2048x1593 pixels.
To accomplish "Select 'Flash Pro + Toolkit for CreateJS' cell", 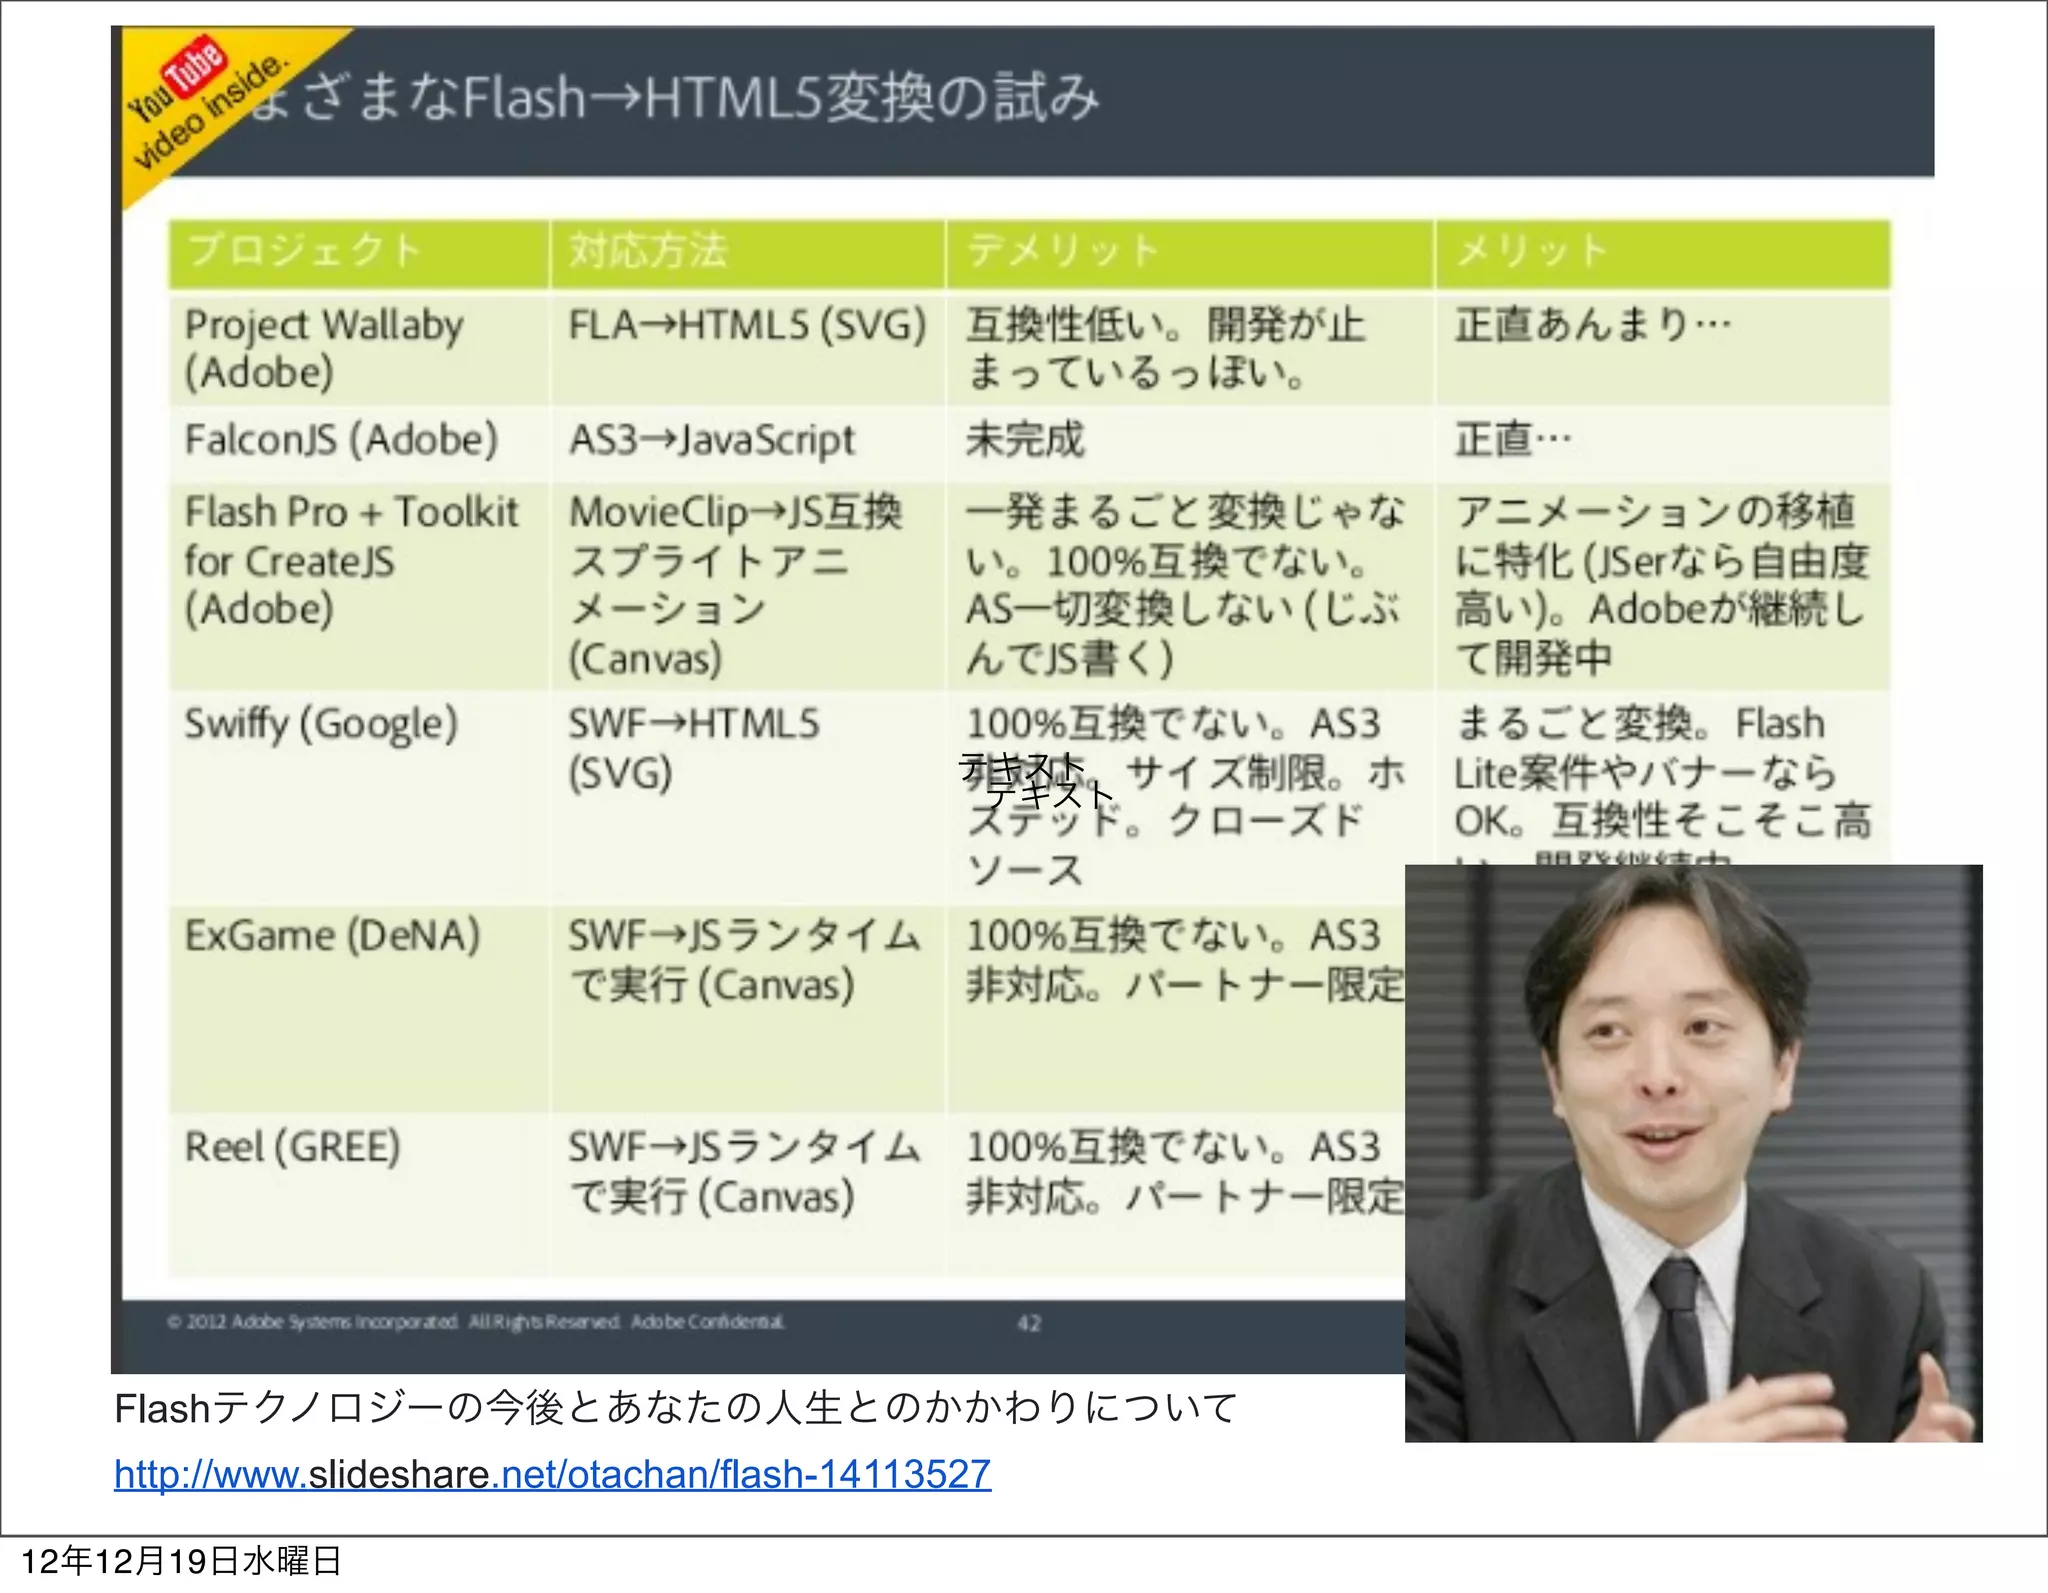I will (x=358, y=586).
